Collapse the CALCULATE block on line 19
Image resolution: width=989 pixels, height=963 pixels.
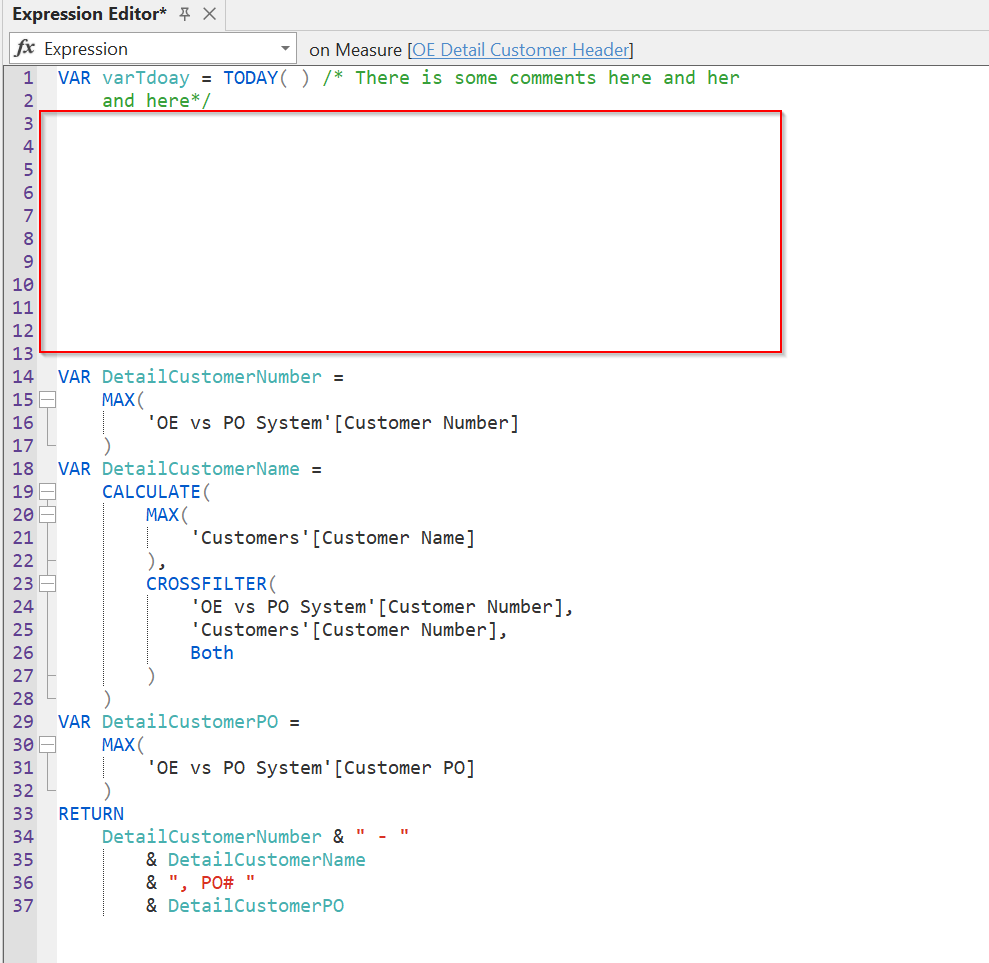(x=47, y=491)
